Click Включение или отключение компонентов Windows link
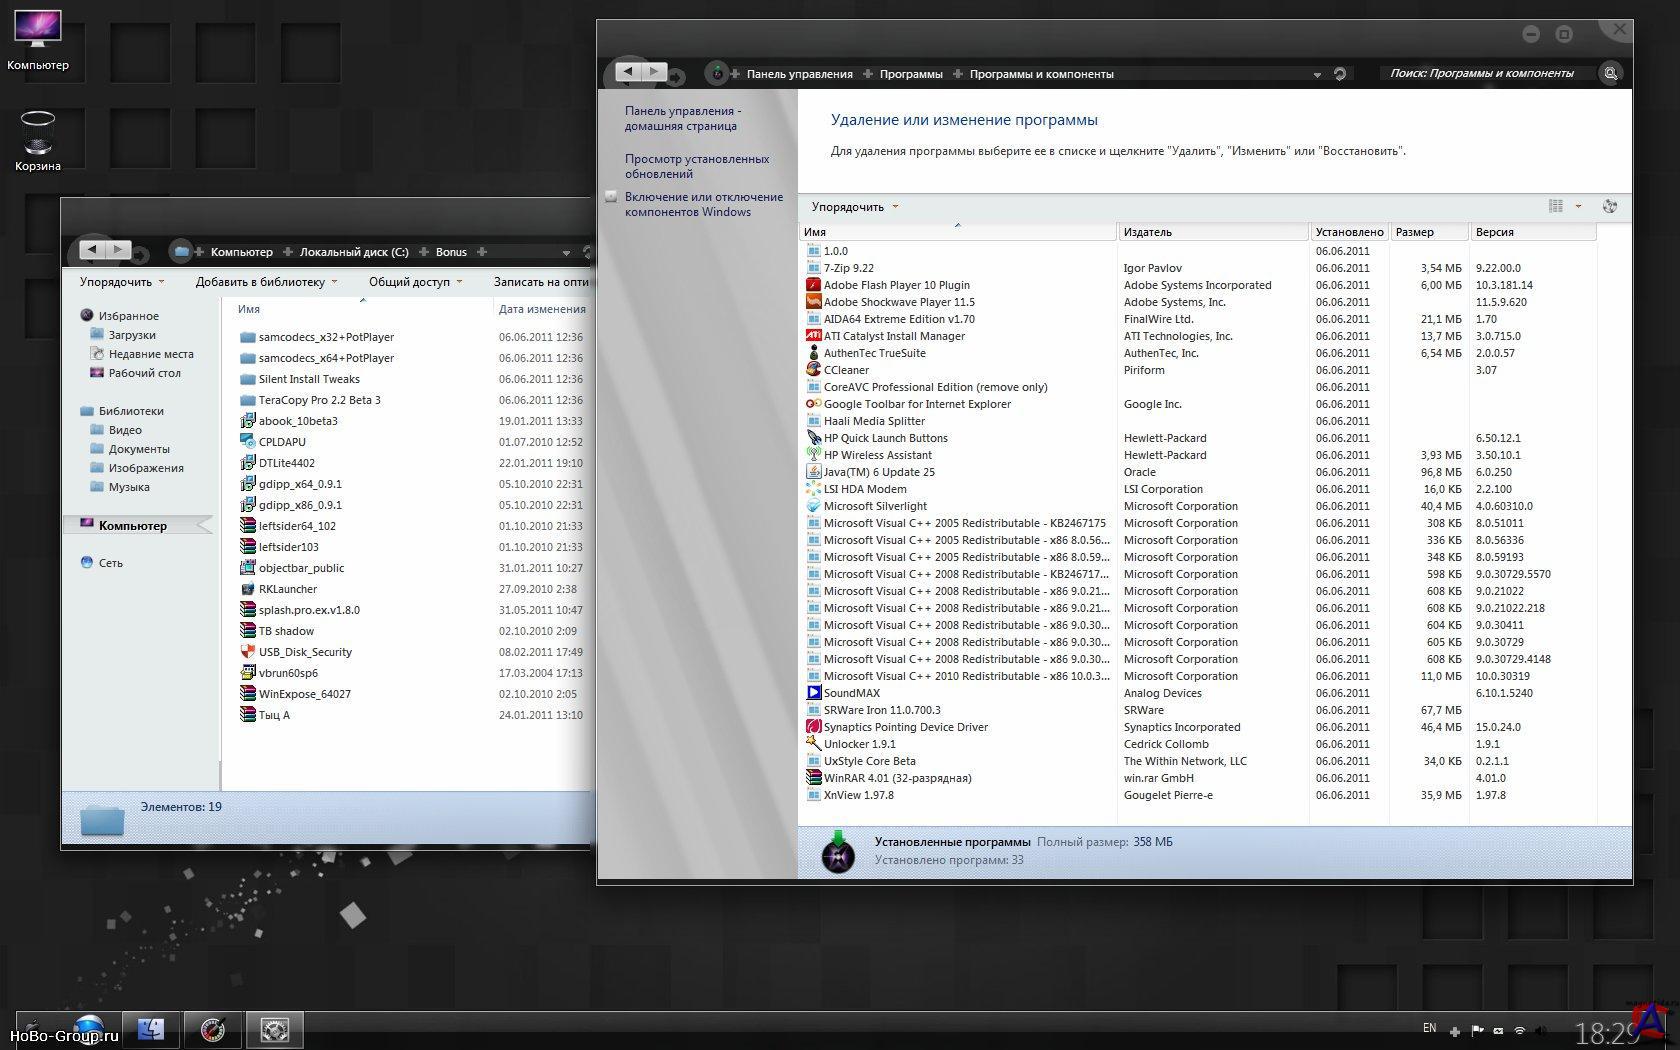Image resolution: width=1680 pixels, height=1050 pixels. [703, 204]
